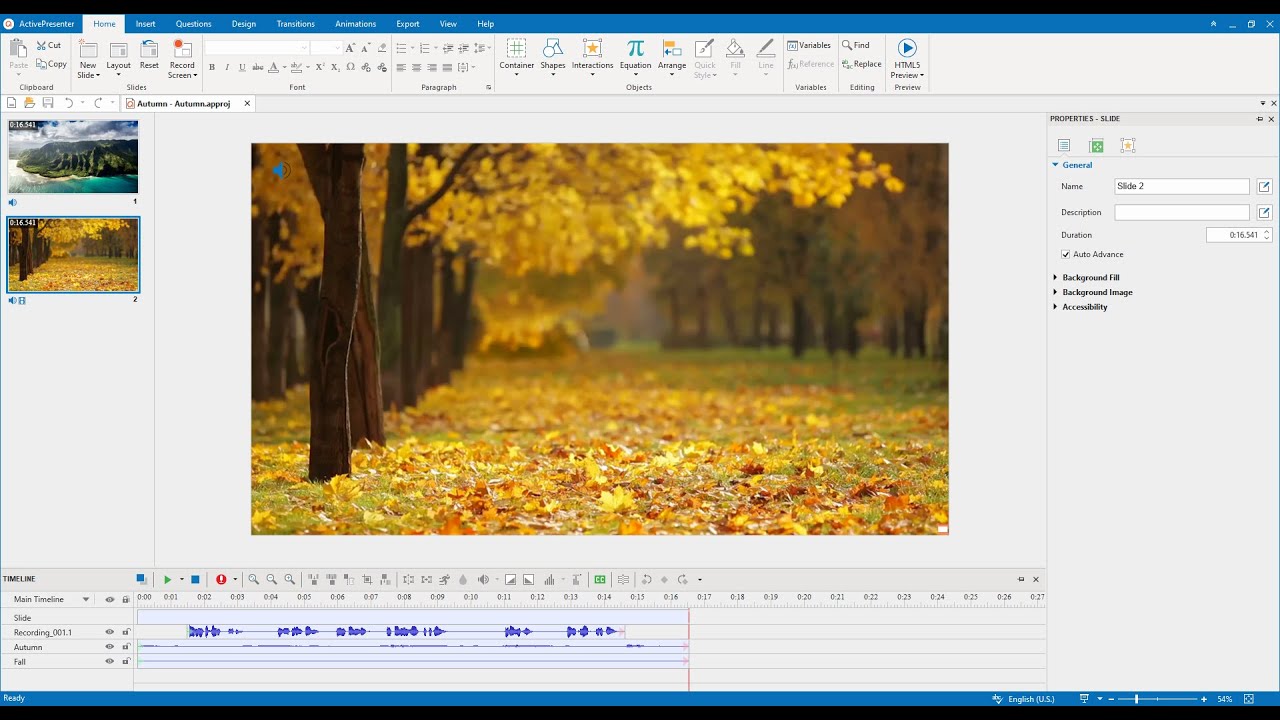Open the Questions ribbon tab

tap(193, 23)
